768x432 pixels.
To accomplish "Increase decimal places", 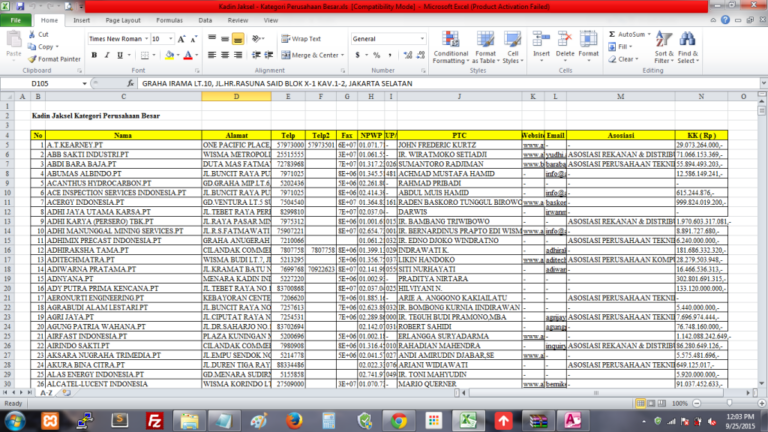I will pos(408,55).
